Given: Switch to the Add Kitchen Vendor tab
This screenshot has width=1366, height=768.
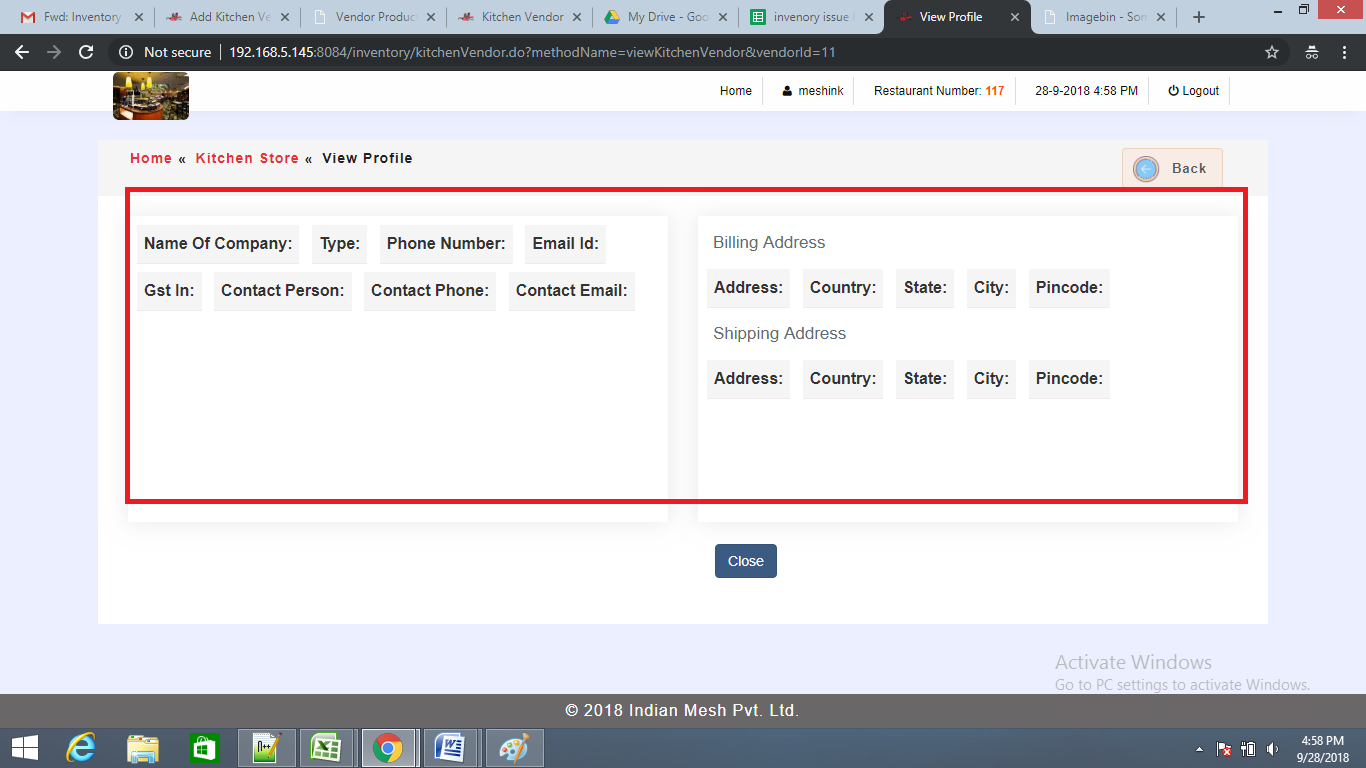Looking at the screenshot, I should [228, 17].
